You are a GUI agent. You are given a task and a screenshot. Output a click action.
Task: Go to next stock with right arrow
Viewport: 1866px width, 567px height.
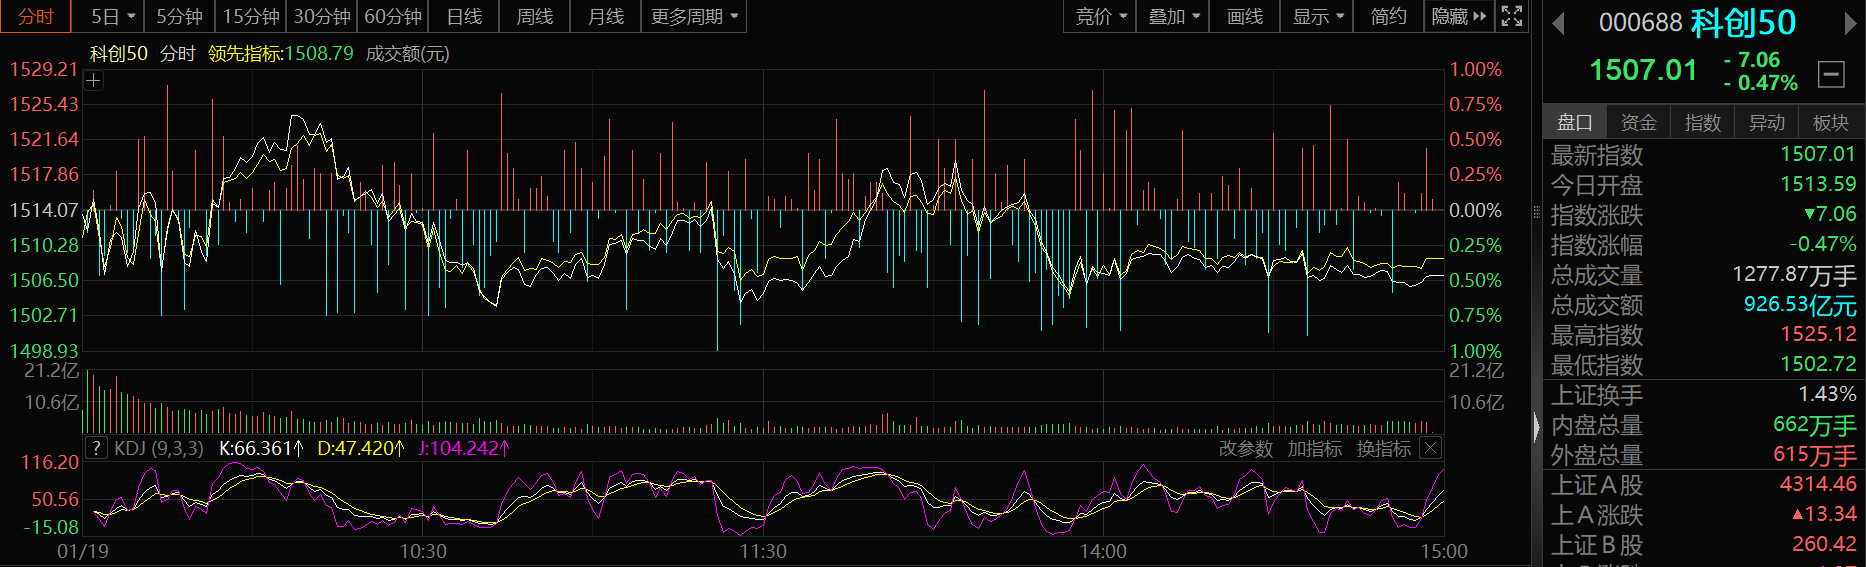click(1850, 23)
